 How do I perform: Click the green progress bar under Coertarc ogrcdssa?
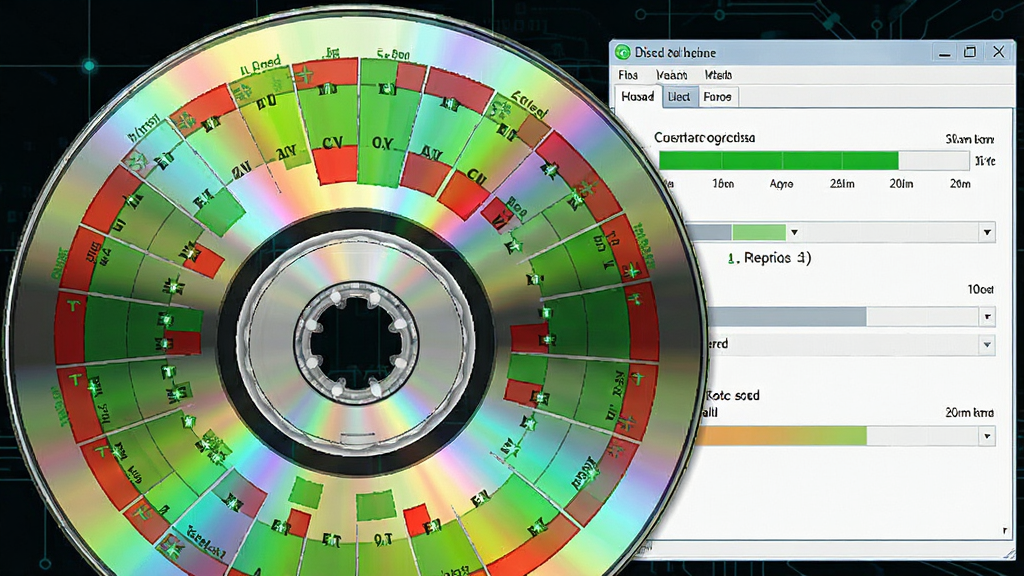[x=778, y=160]
